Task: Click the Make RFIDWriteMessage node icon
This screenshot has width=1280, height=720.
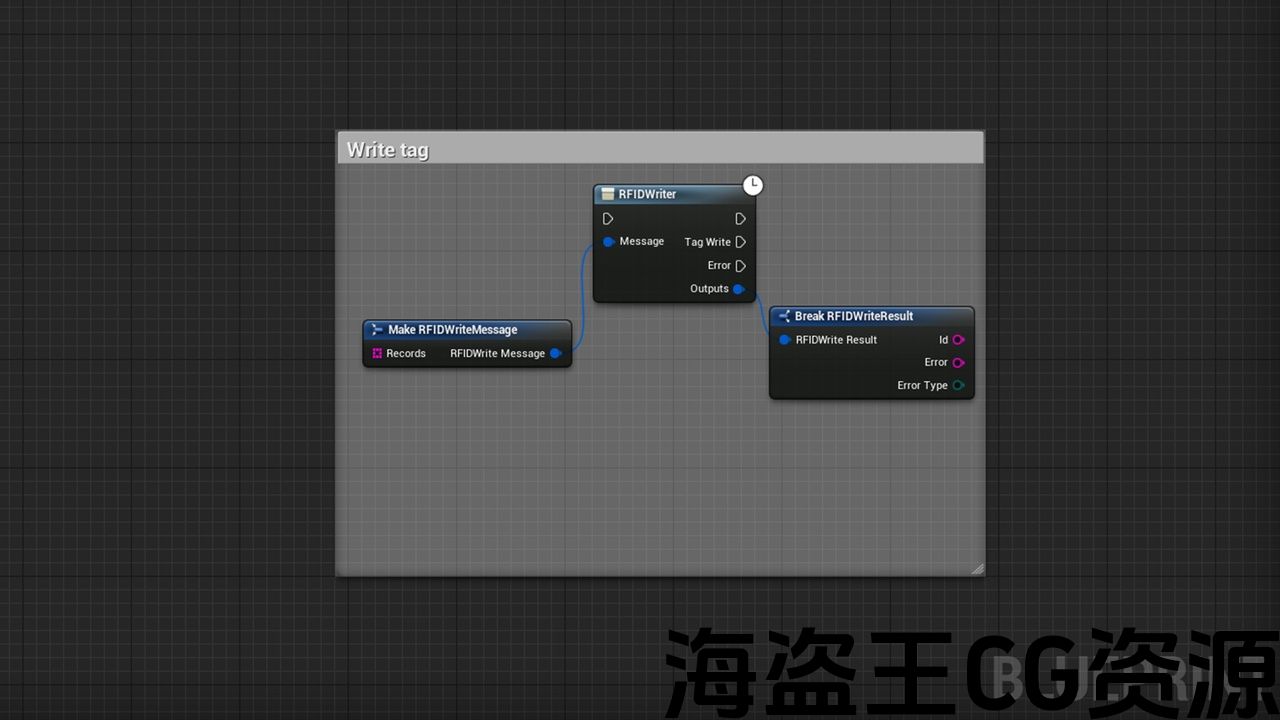Action: coord(377,330)
